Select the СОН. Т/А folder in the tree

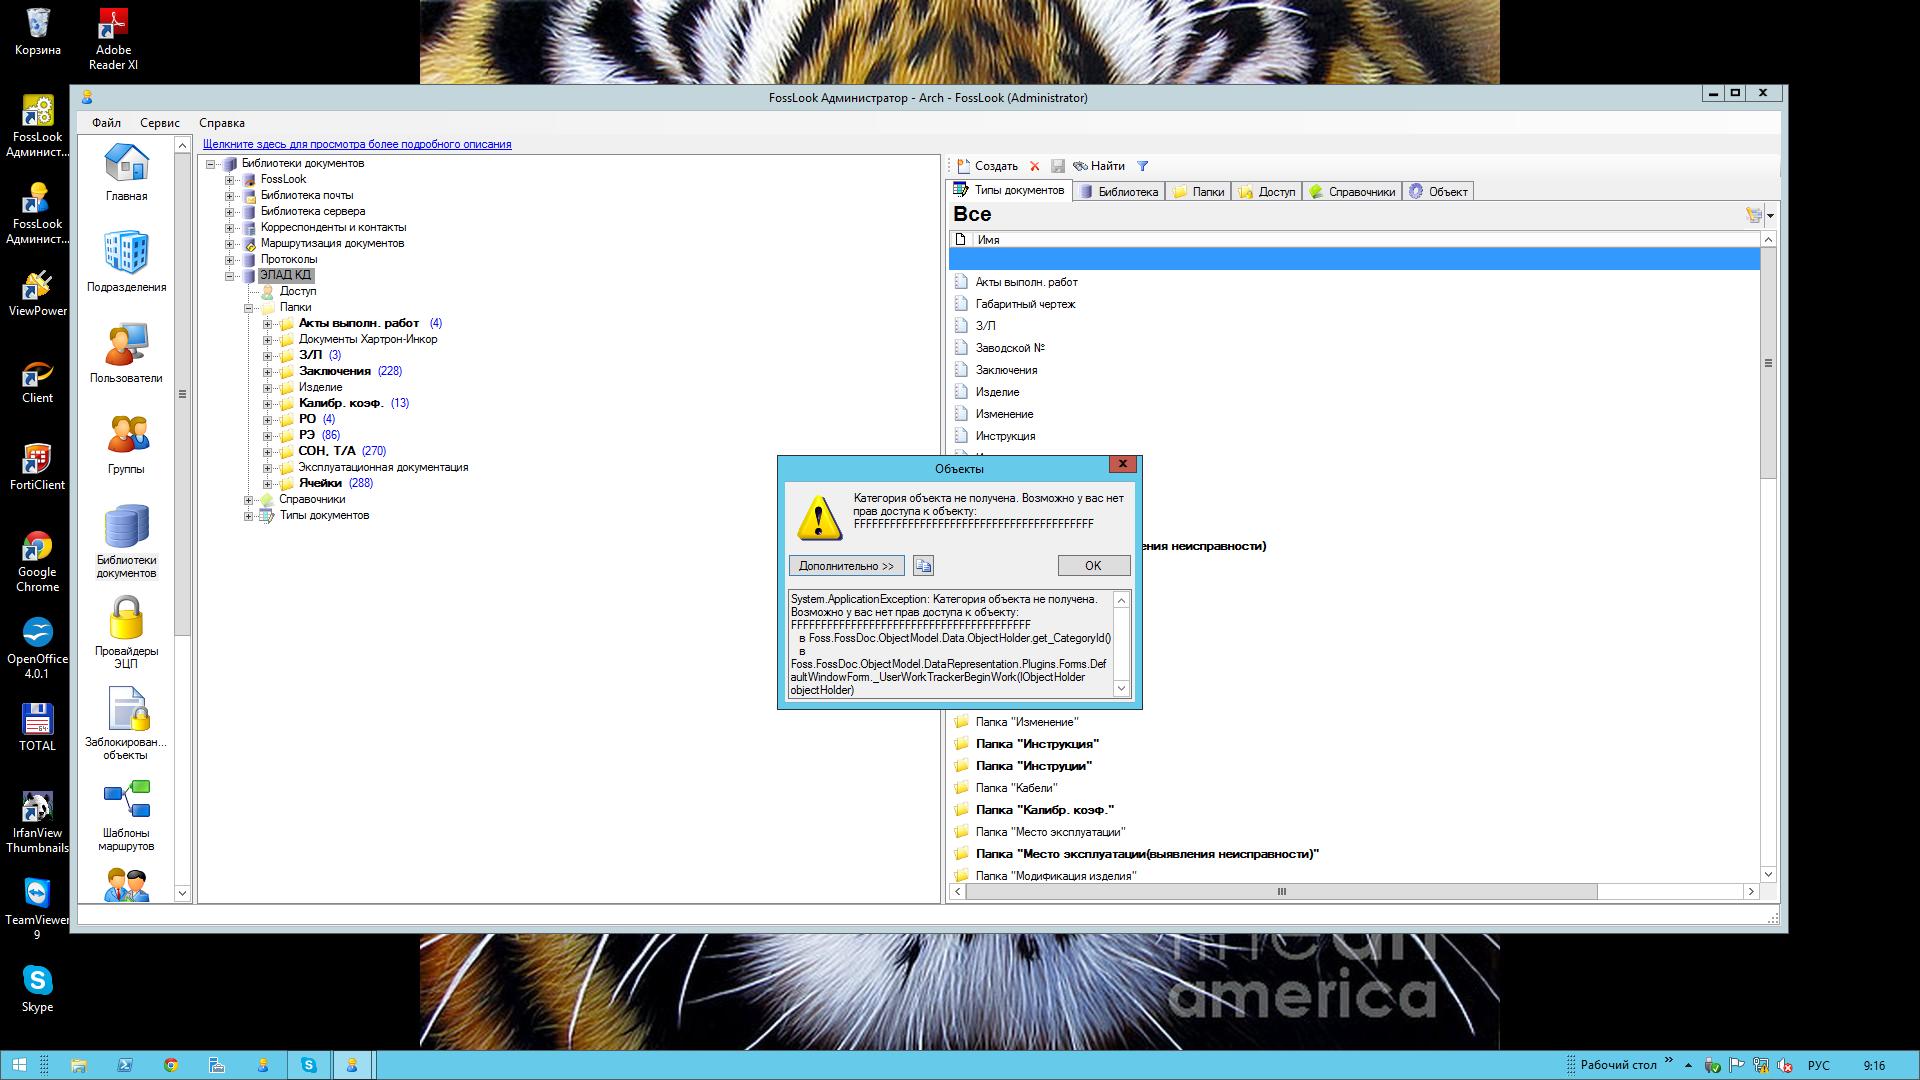tap(327, 451)
